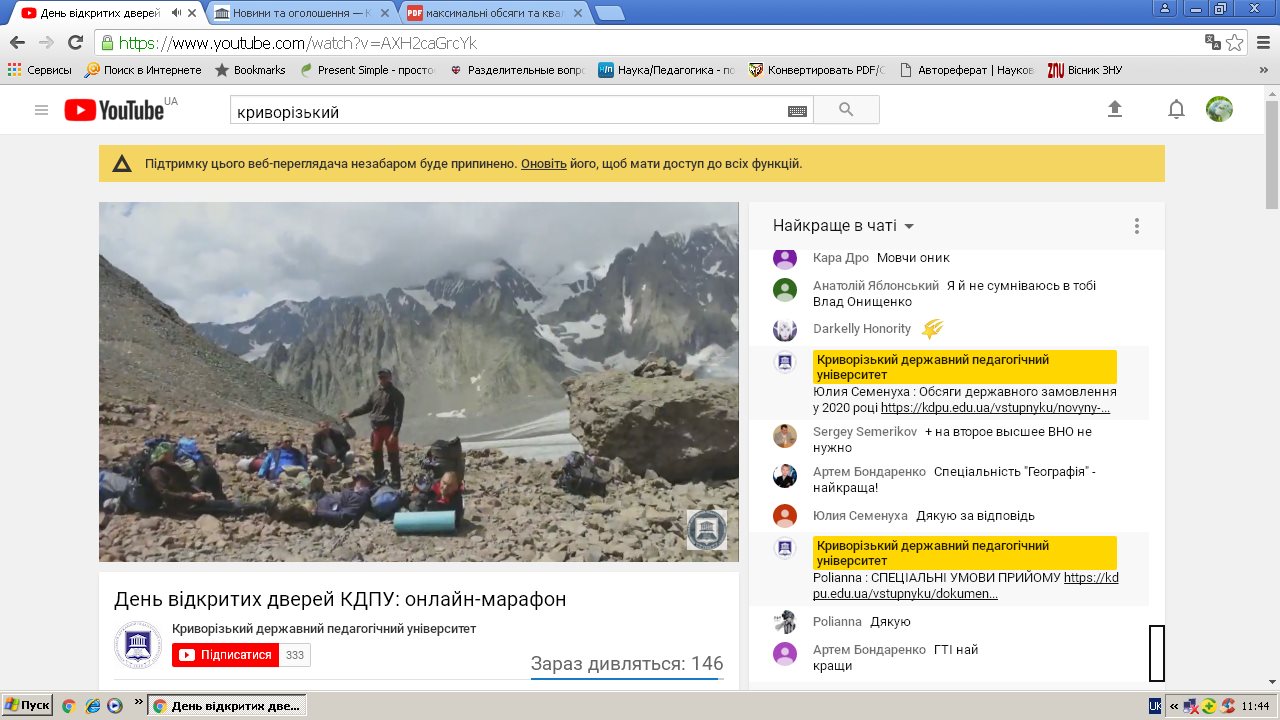The width and height of the screenshot is (1280, 720).
Task: Open the user account avatar
Action: (x=1219, y=110)
